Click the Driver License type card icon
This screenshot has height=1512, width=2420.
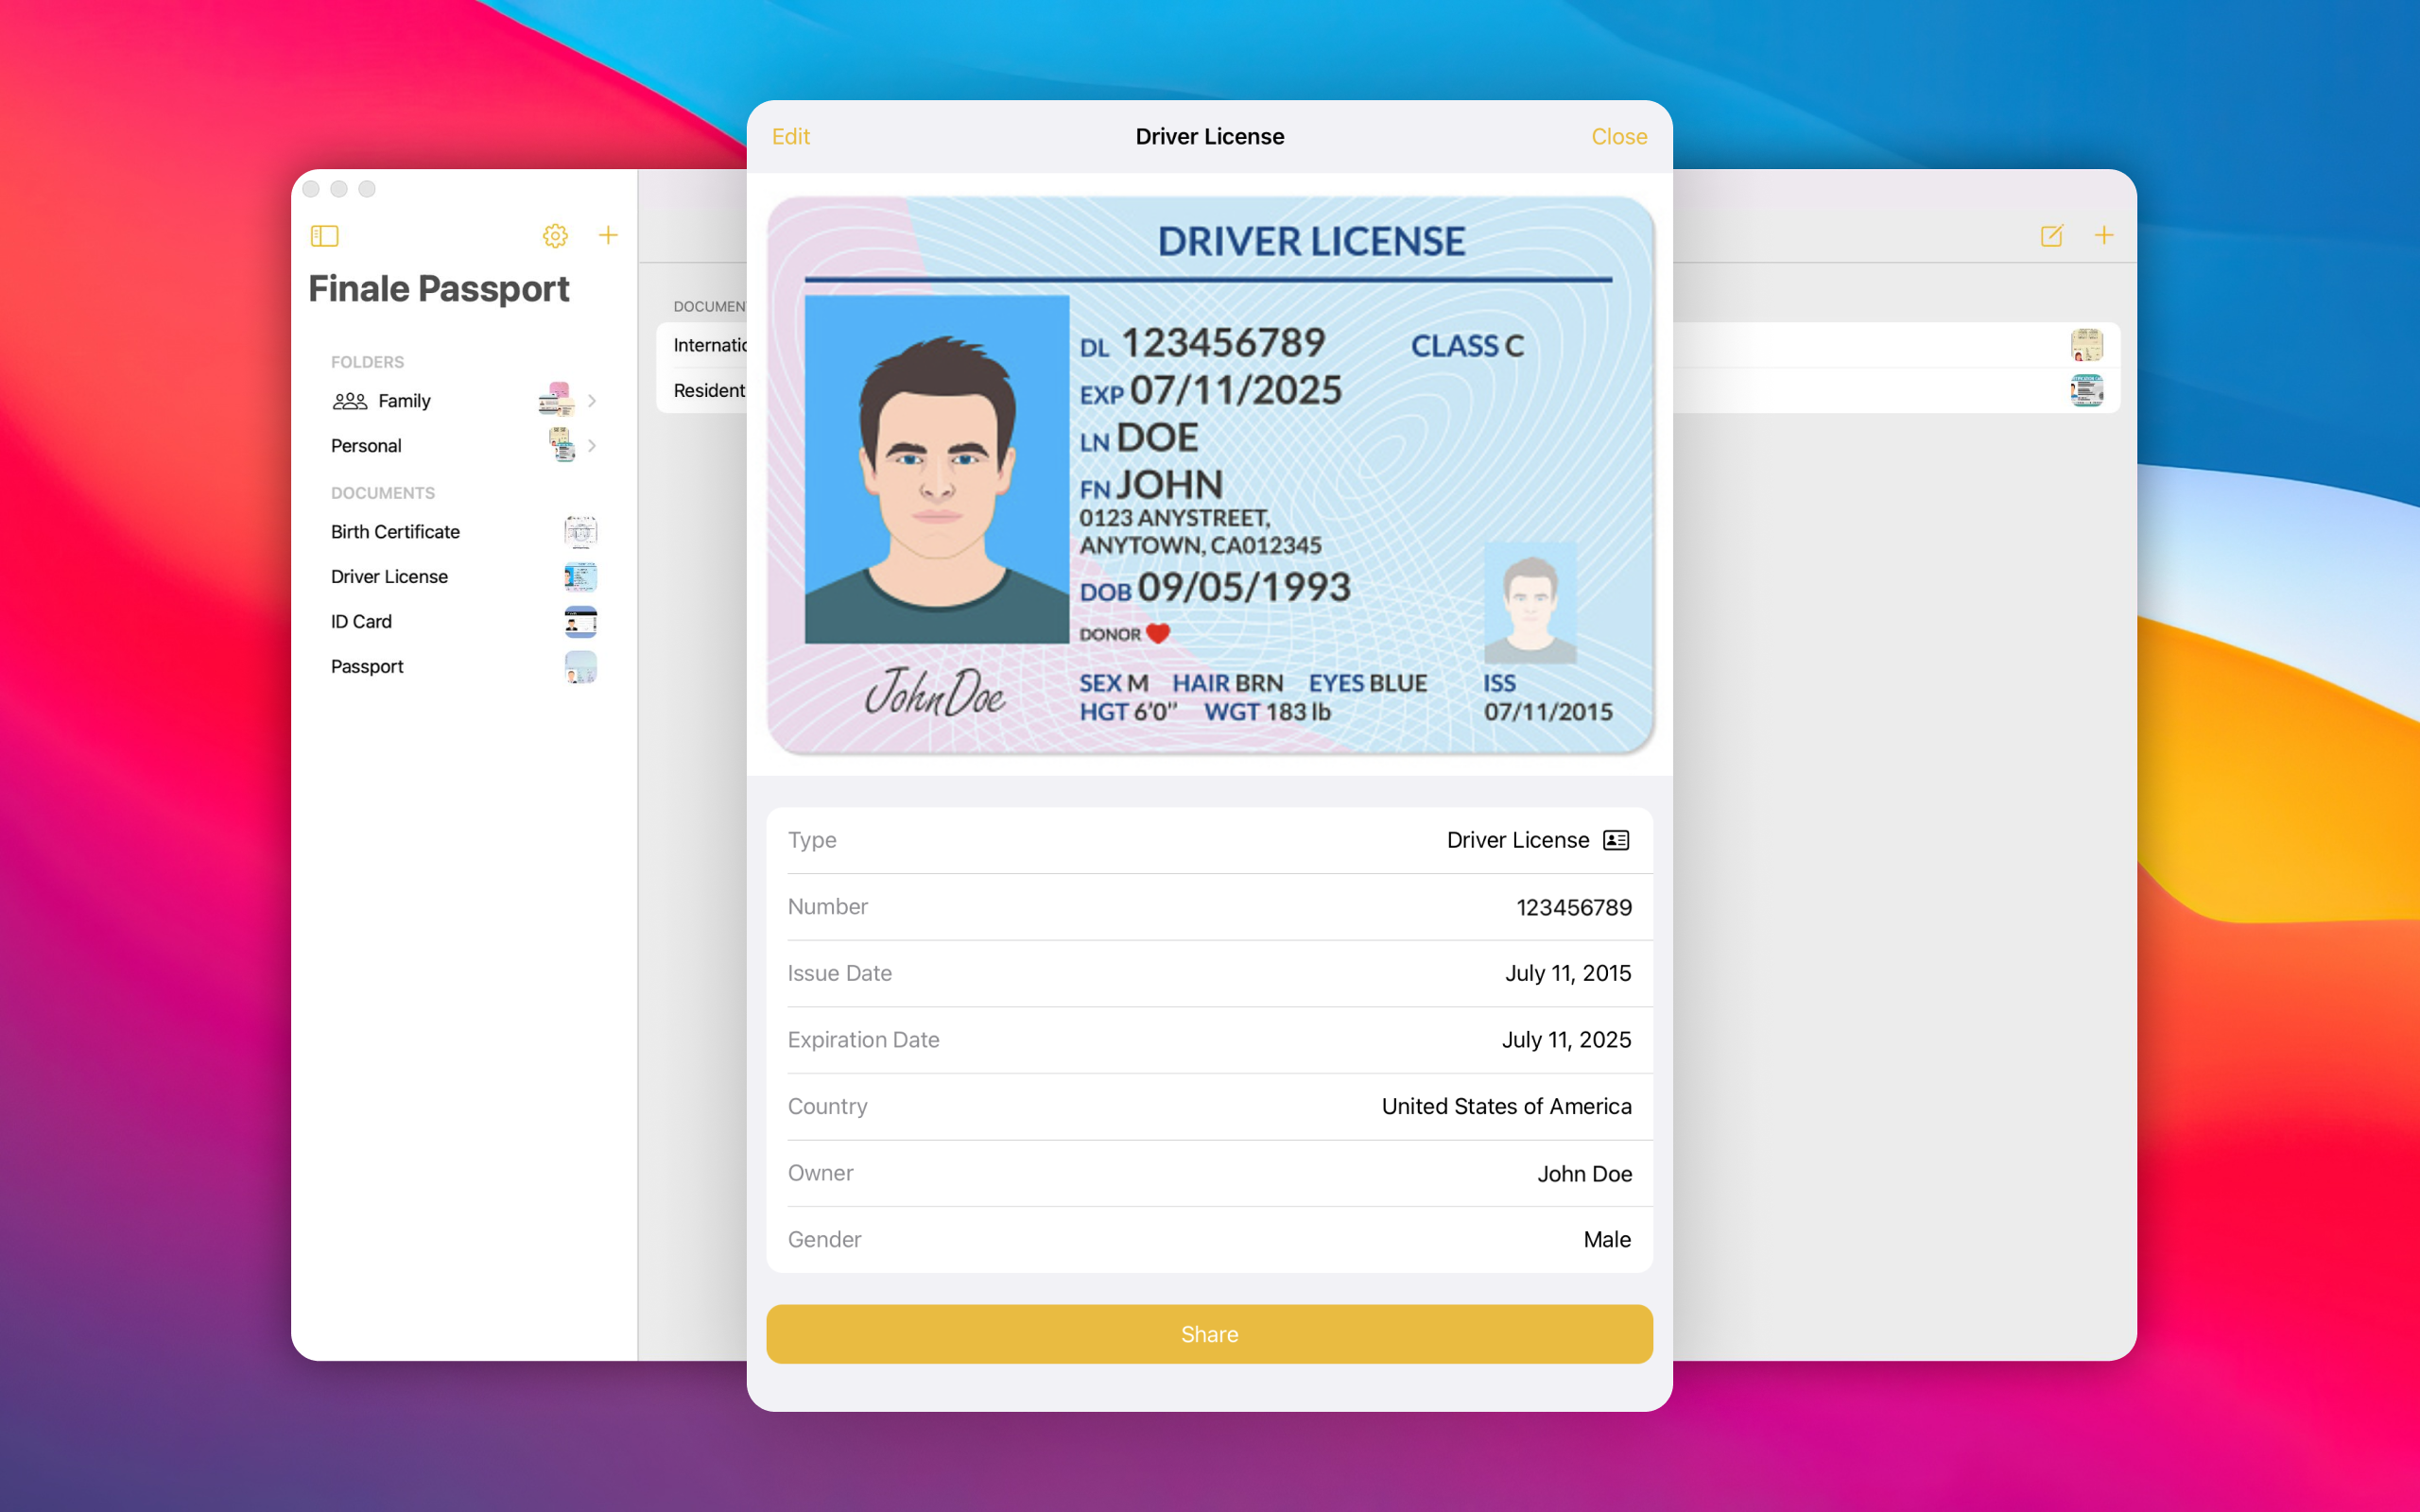click(1616, 840)
